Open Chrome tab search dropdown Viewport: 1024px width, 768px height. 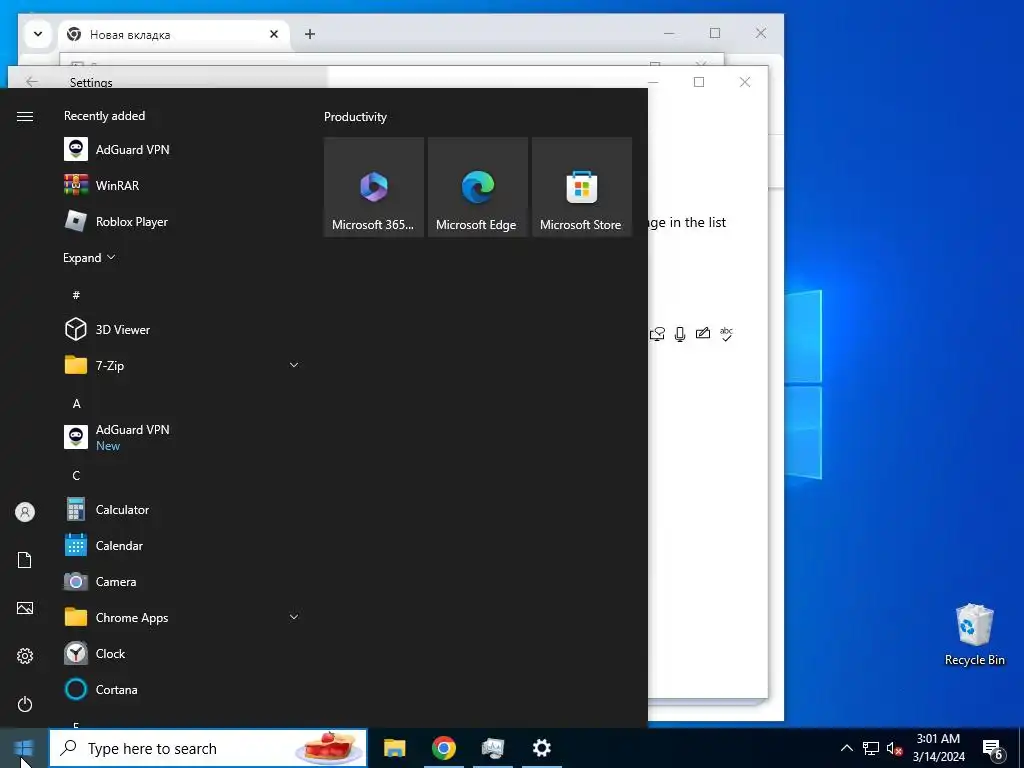point(38,34)
